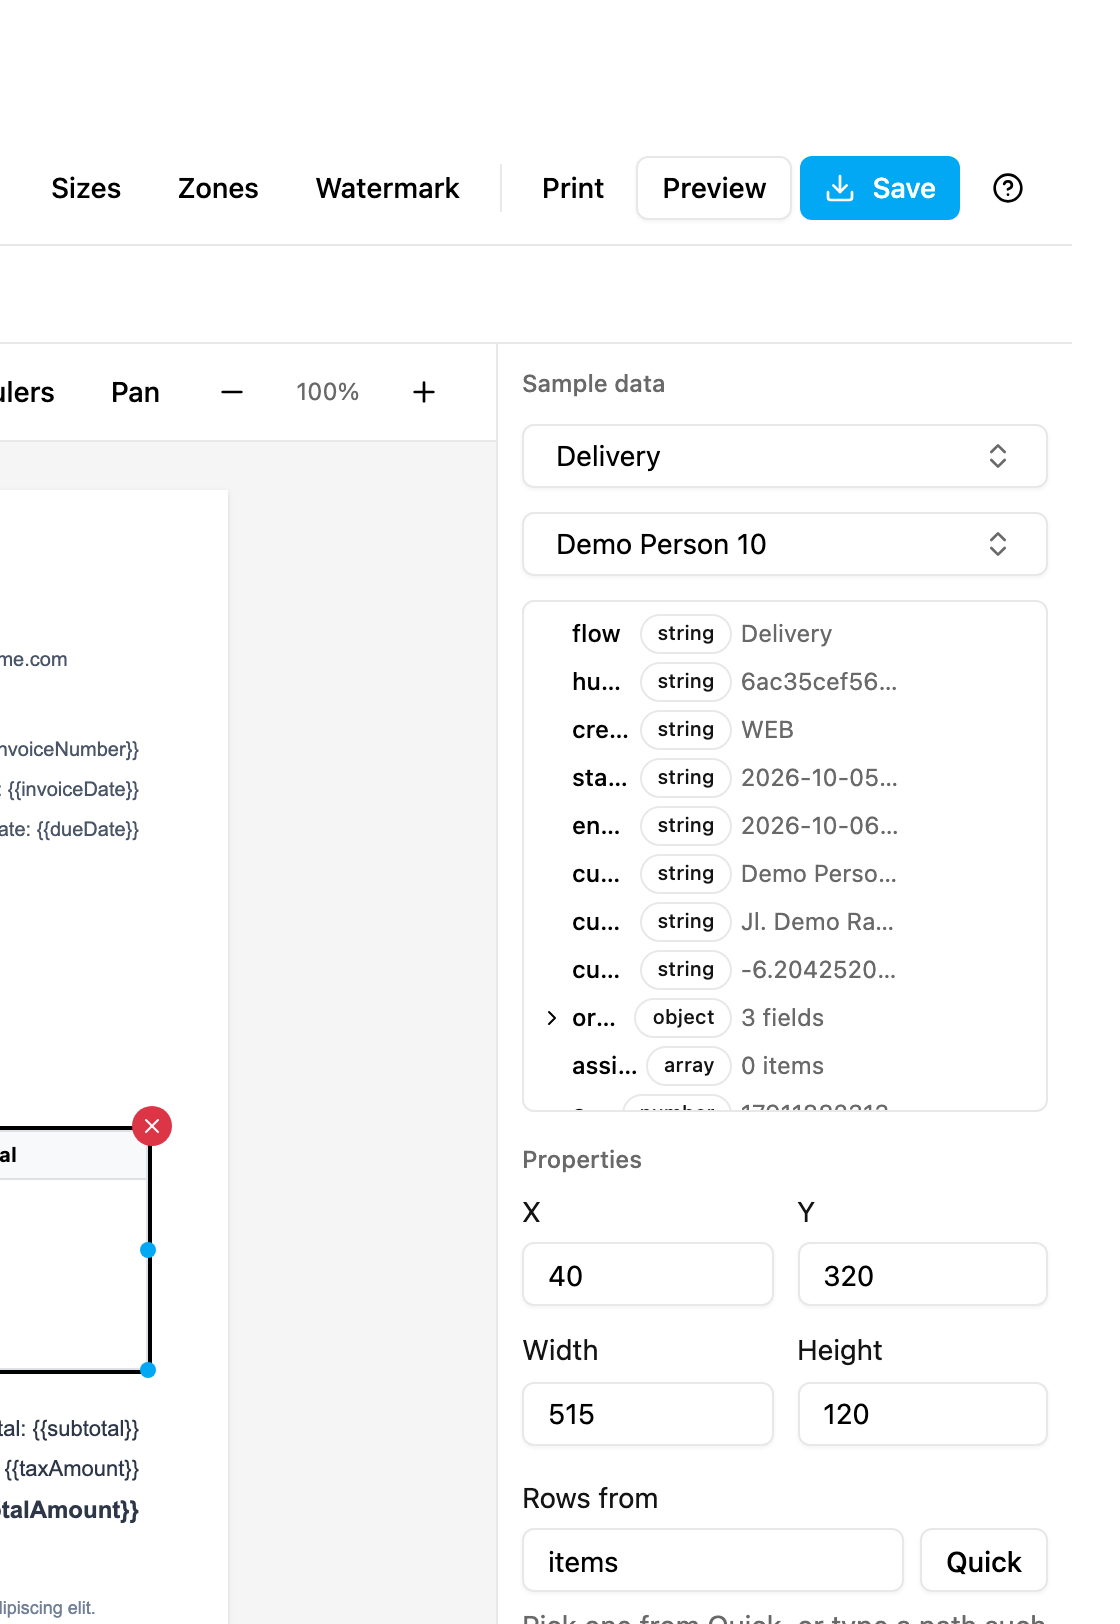Open the Delivery sample data dropdown
Image resolution: width=1120 pixels, height=1624 pixels.
pos(785,456)
